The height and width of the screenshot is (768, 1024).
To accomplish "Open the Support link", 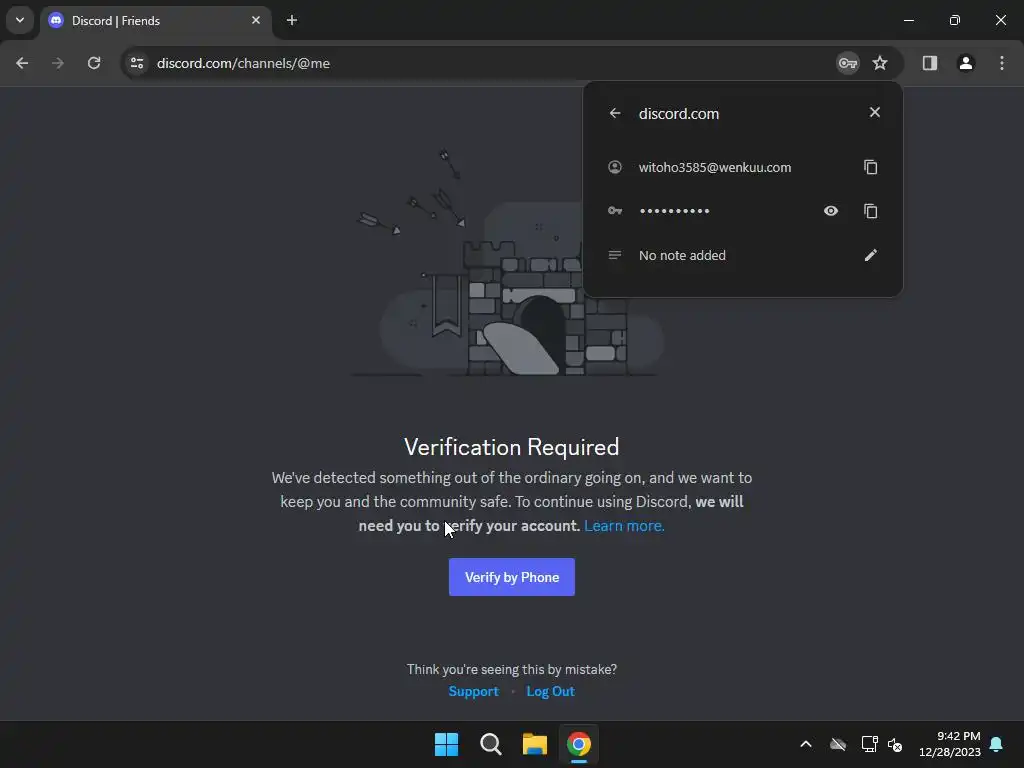I will pyautogui.click(x=473, y=692).
